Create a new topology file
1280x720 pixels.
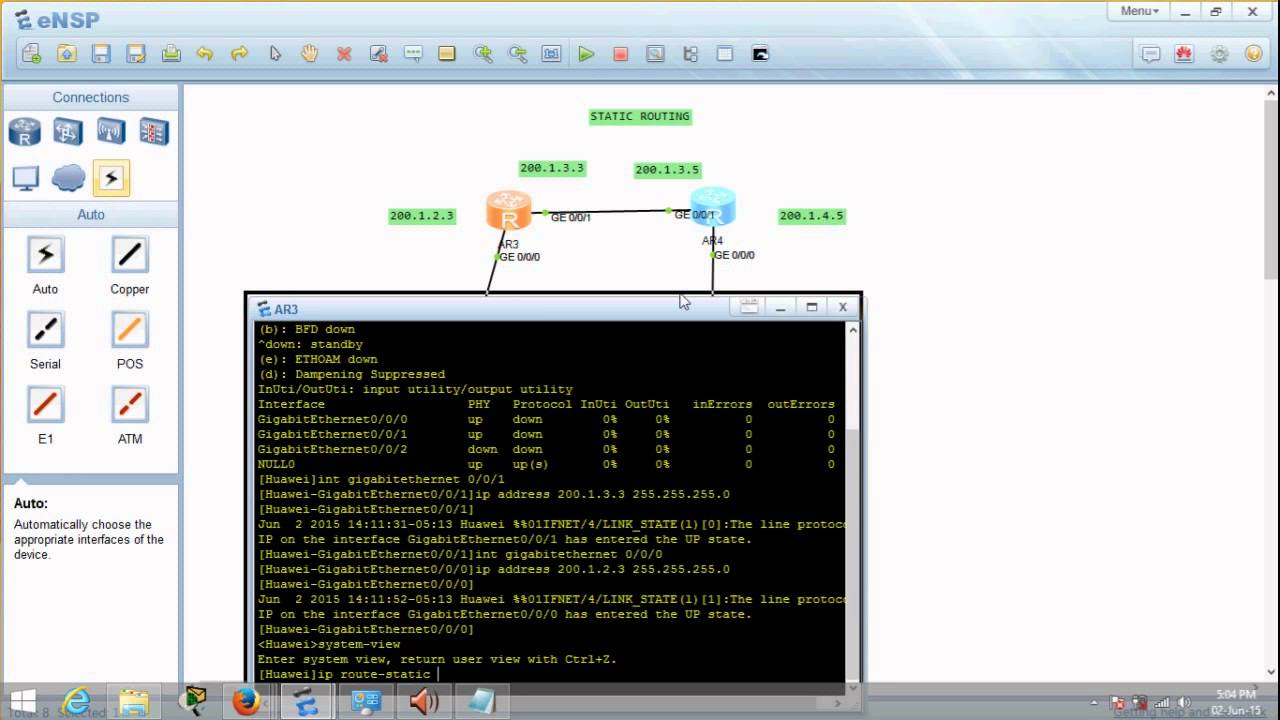(x=31, y=54)
